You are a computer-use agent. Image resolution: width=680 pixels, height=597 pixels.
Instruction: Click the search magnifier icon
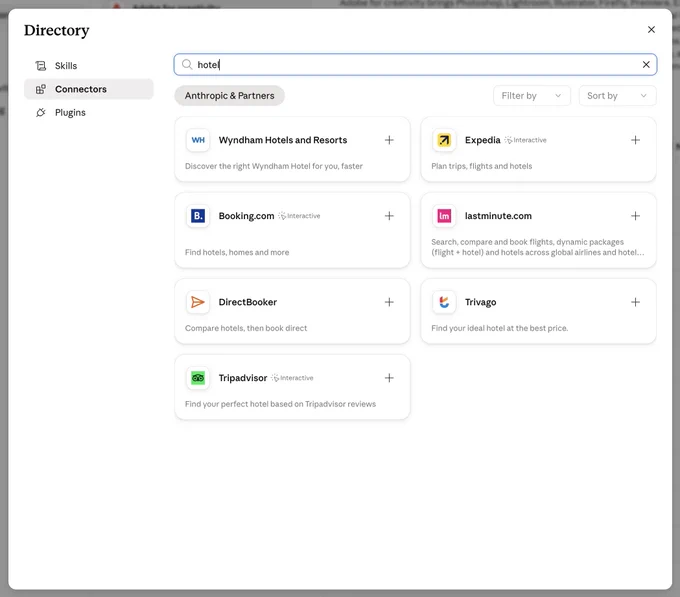187,65
